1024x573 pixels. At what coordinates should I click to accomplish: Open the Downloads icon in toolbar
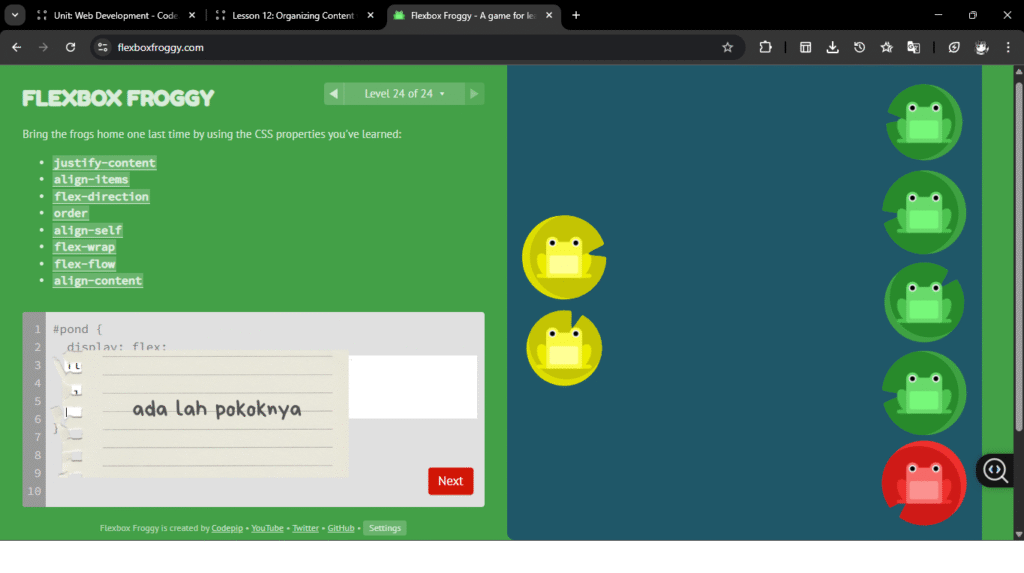coord(832,47)
